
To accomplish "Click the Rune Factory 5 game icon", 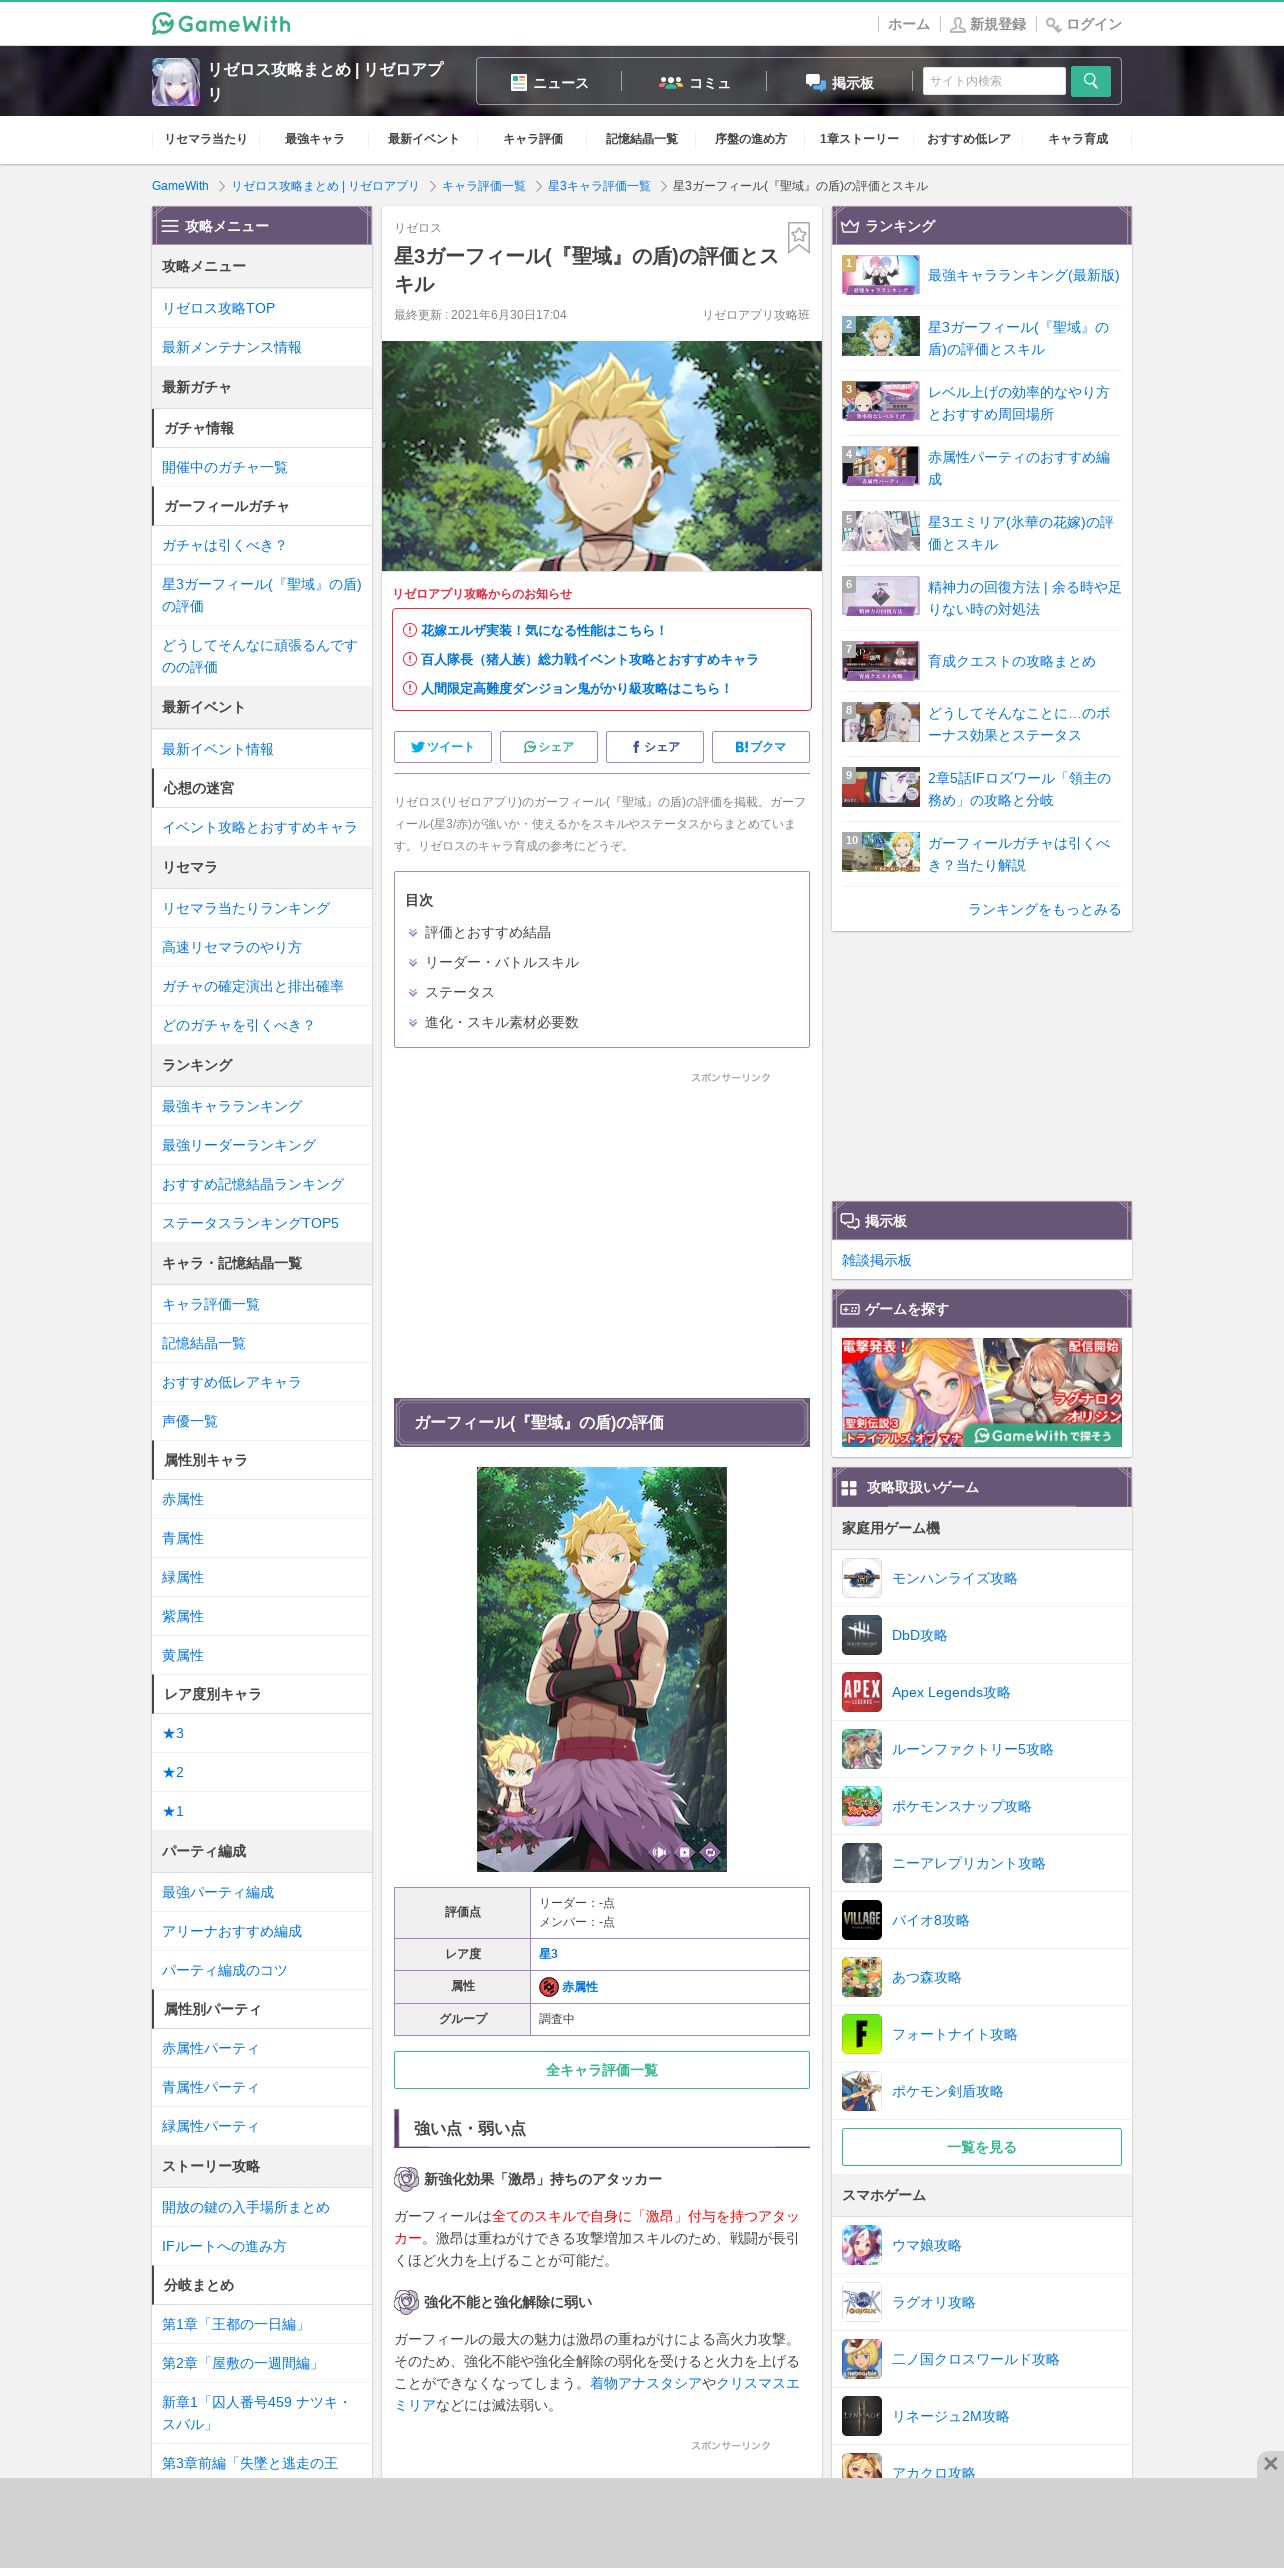I will click(861, 1749).
